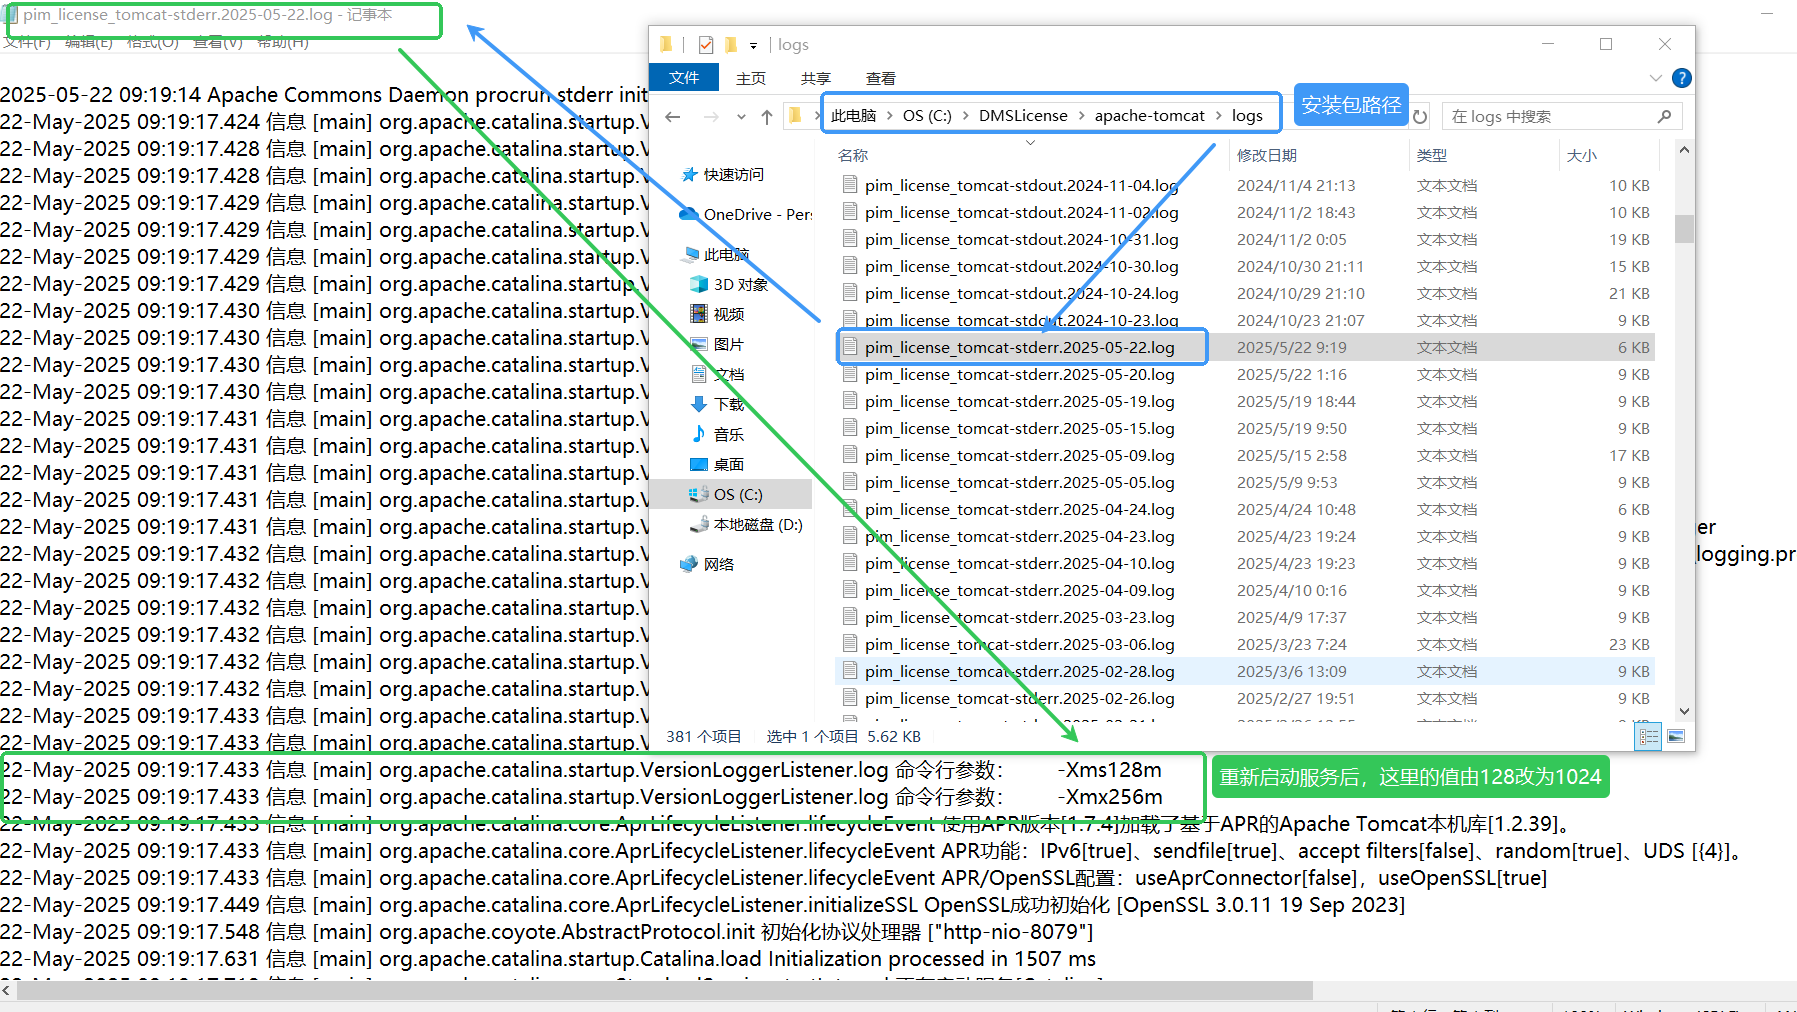Select pim_license_tomcat-stderr.2025-03-06.log file
The image size is (1797, 1012).
pyautogui.click(x=1244, y=644)
